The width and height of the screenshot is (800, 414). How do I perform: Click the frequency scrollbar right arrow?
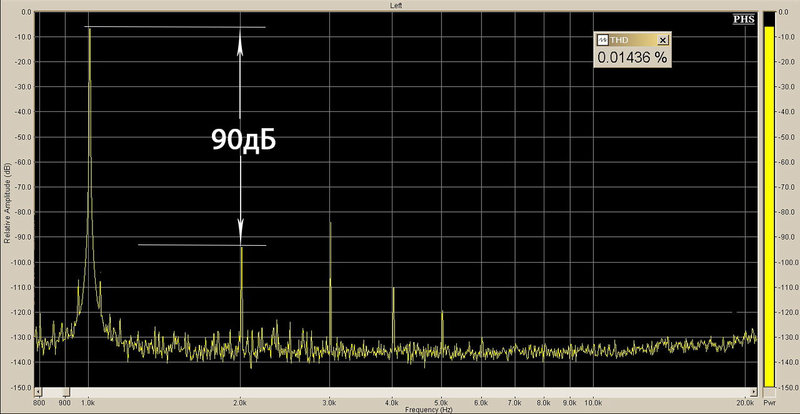pos(753,392)
